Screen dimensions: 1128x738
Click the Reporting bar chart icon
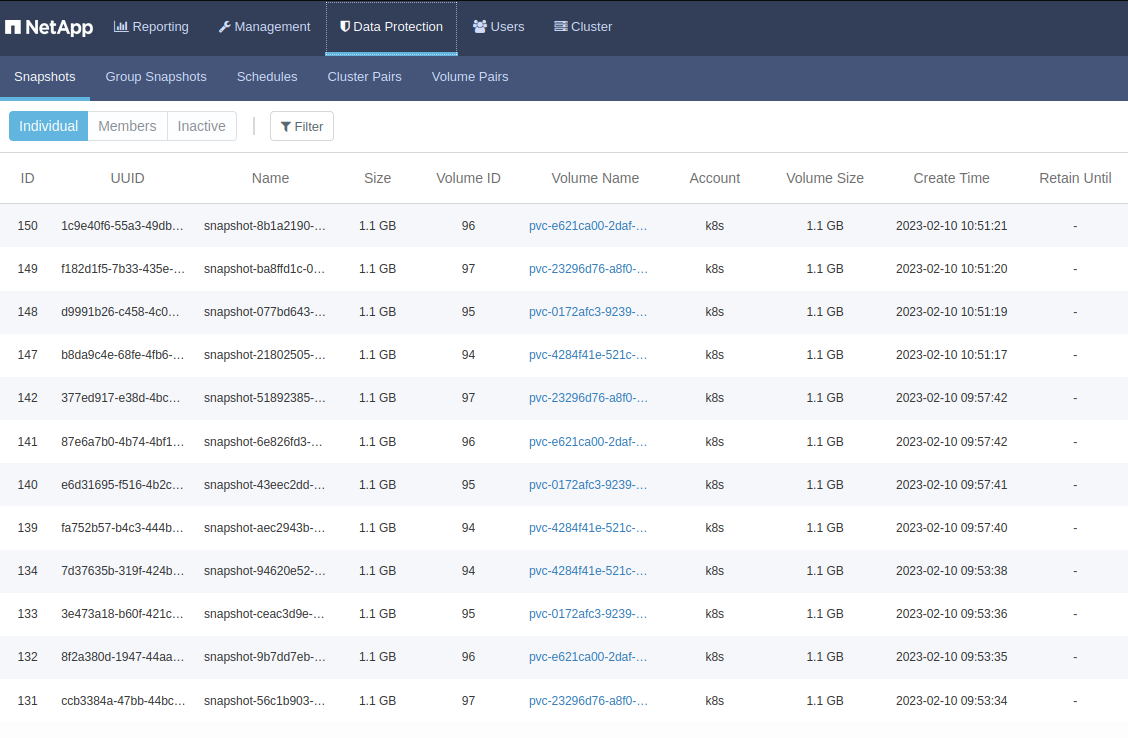pyautogui.click(x=121, y=27)
